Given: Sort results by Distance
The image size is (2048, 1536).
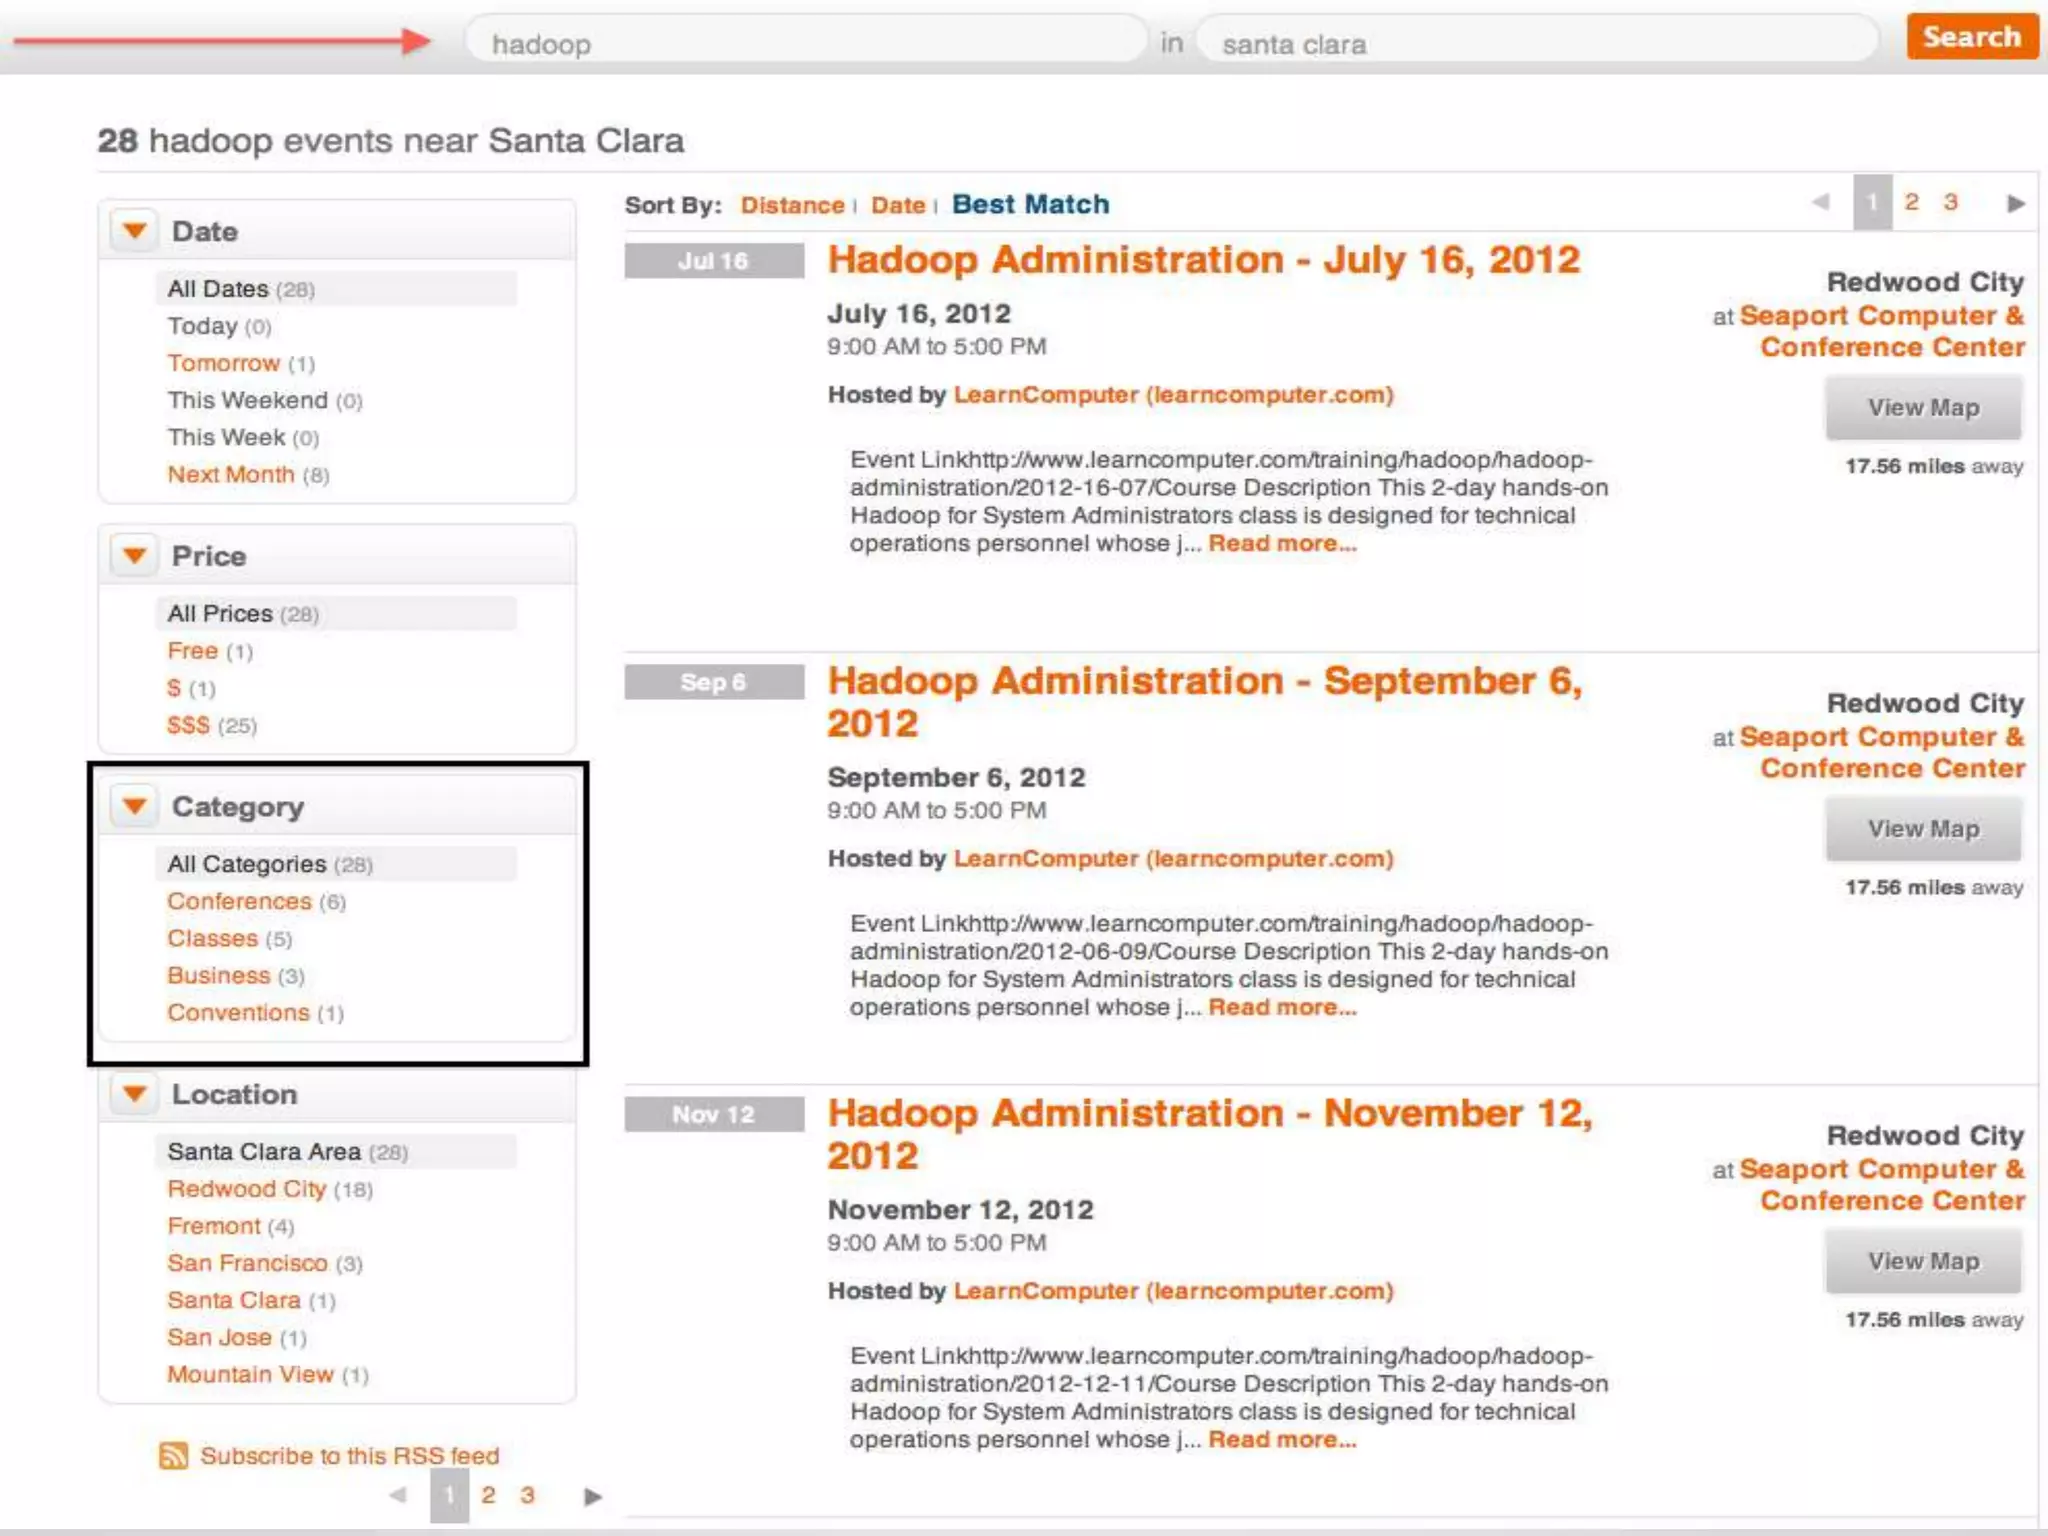Looking at the screenshot, I should pos(792,205).
